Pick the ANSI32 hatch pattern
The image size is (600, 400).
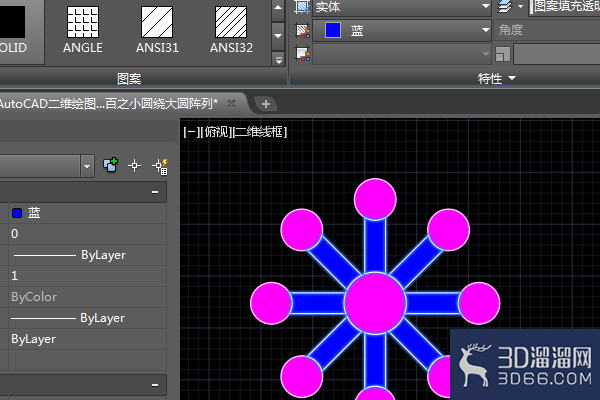(x=231, y=29)
